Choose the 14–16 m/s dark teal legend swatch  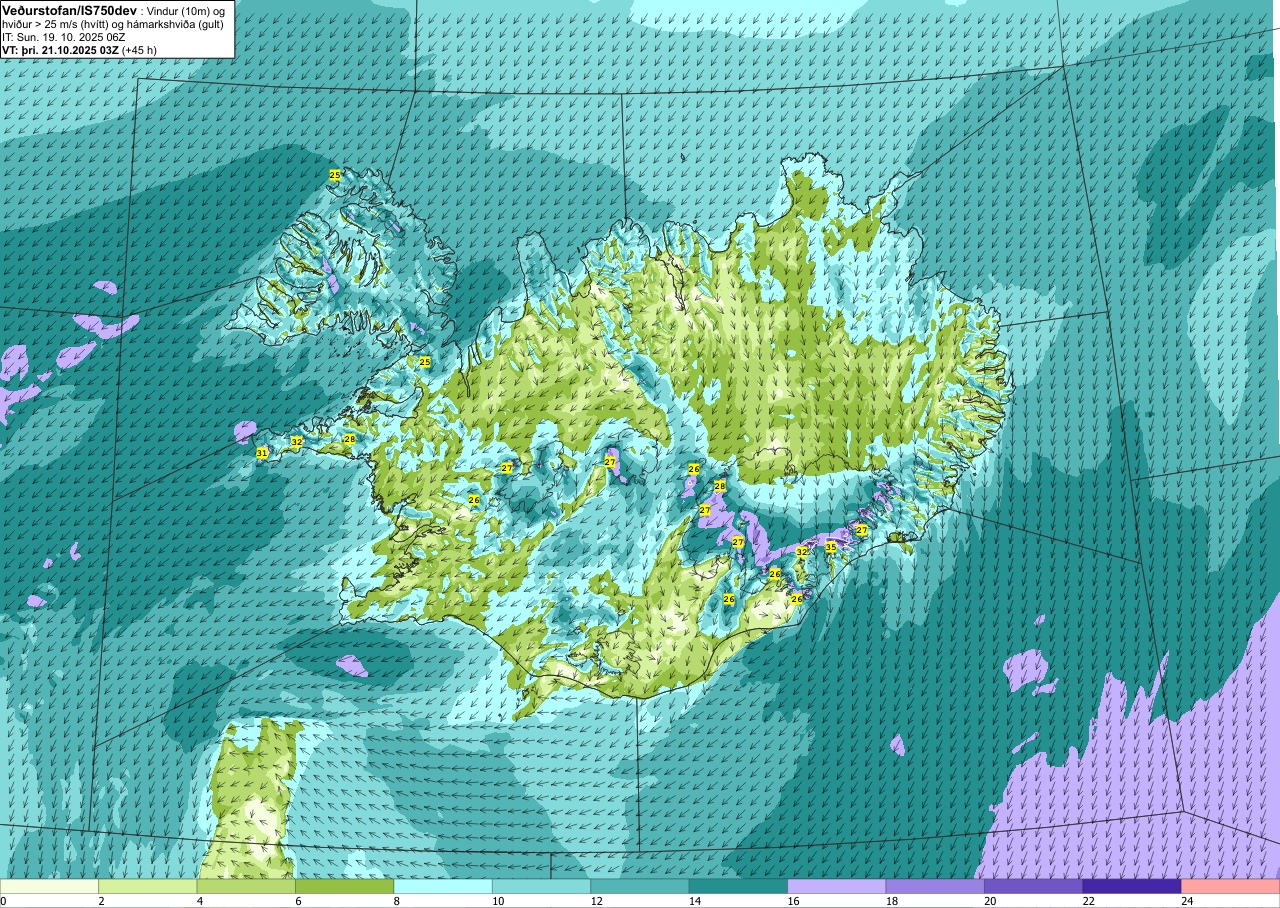(x=738, y=887)
